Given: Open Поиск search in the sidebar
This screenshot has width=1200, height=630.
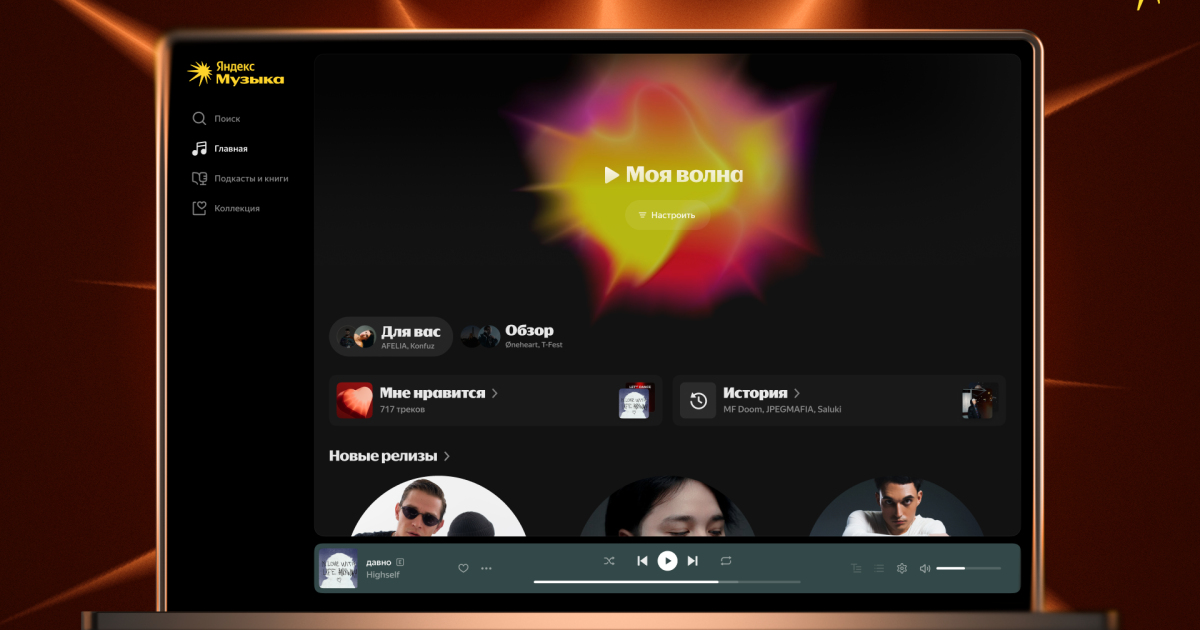Looking at the screenshot, I should 216,119.
